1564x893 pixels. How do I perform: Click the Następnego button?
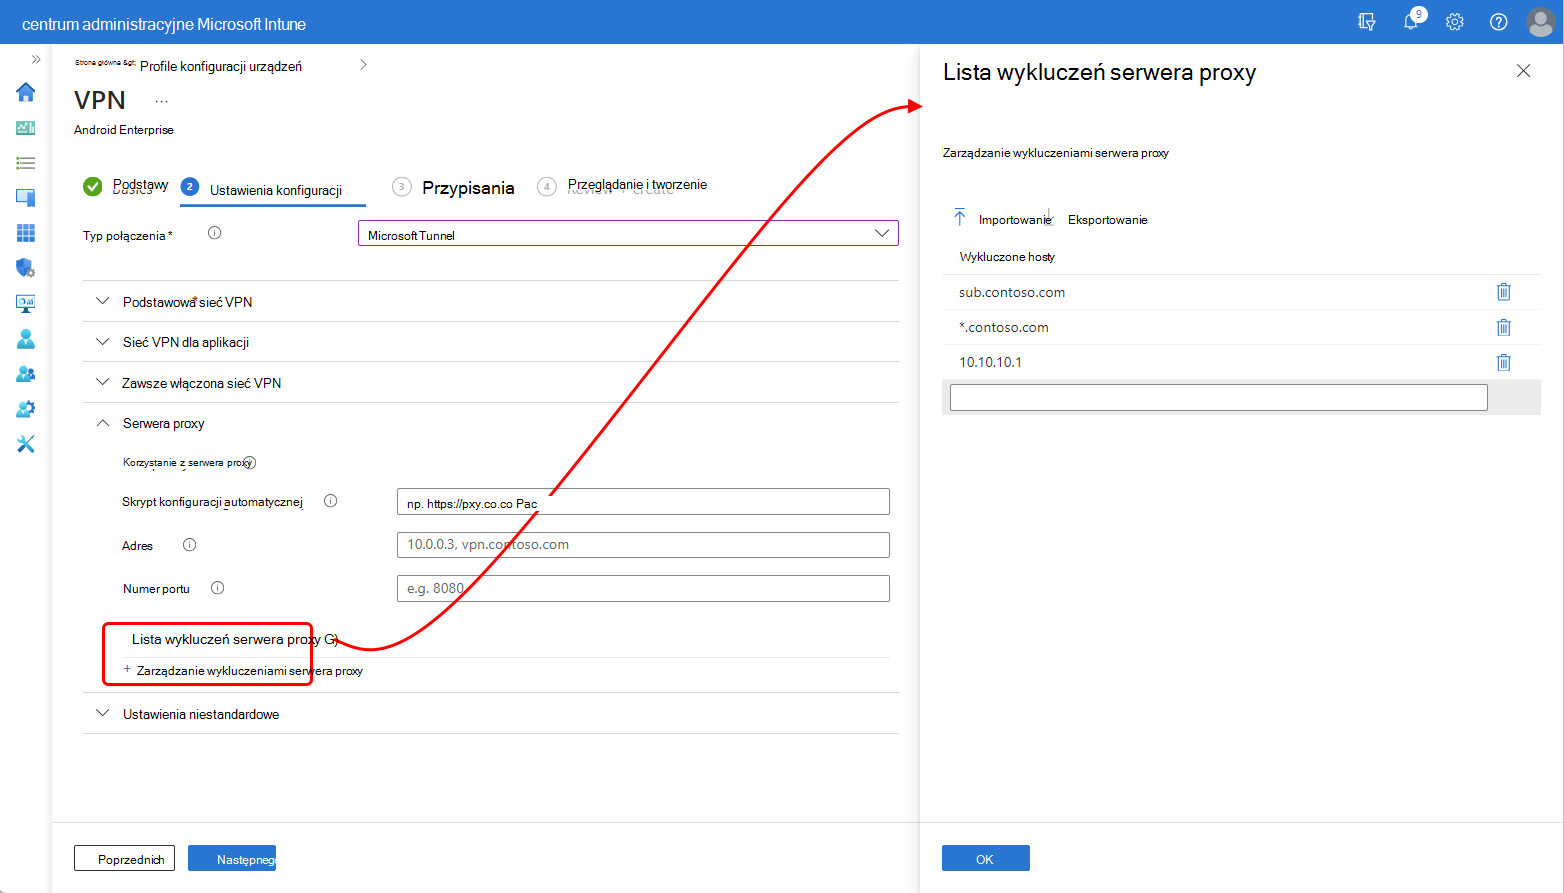[x=232, y=858]
